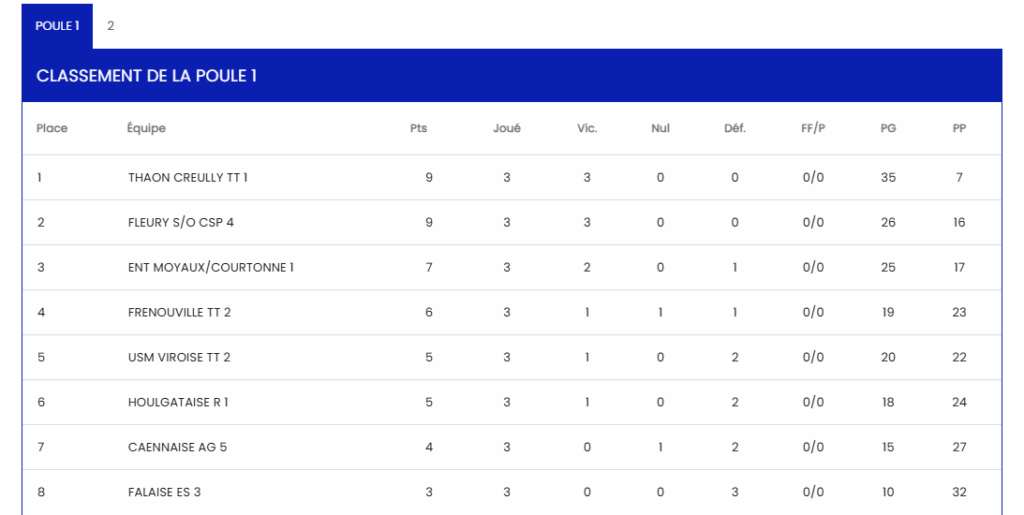Click the Équipe column header

coord(146,129)
